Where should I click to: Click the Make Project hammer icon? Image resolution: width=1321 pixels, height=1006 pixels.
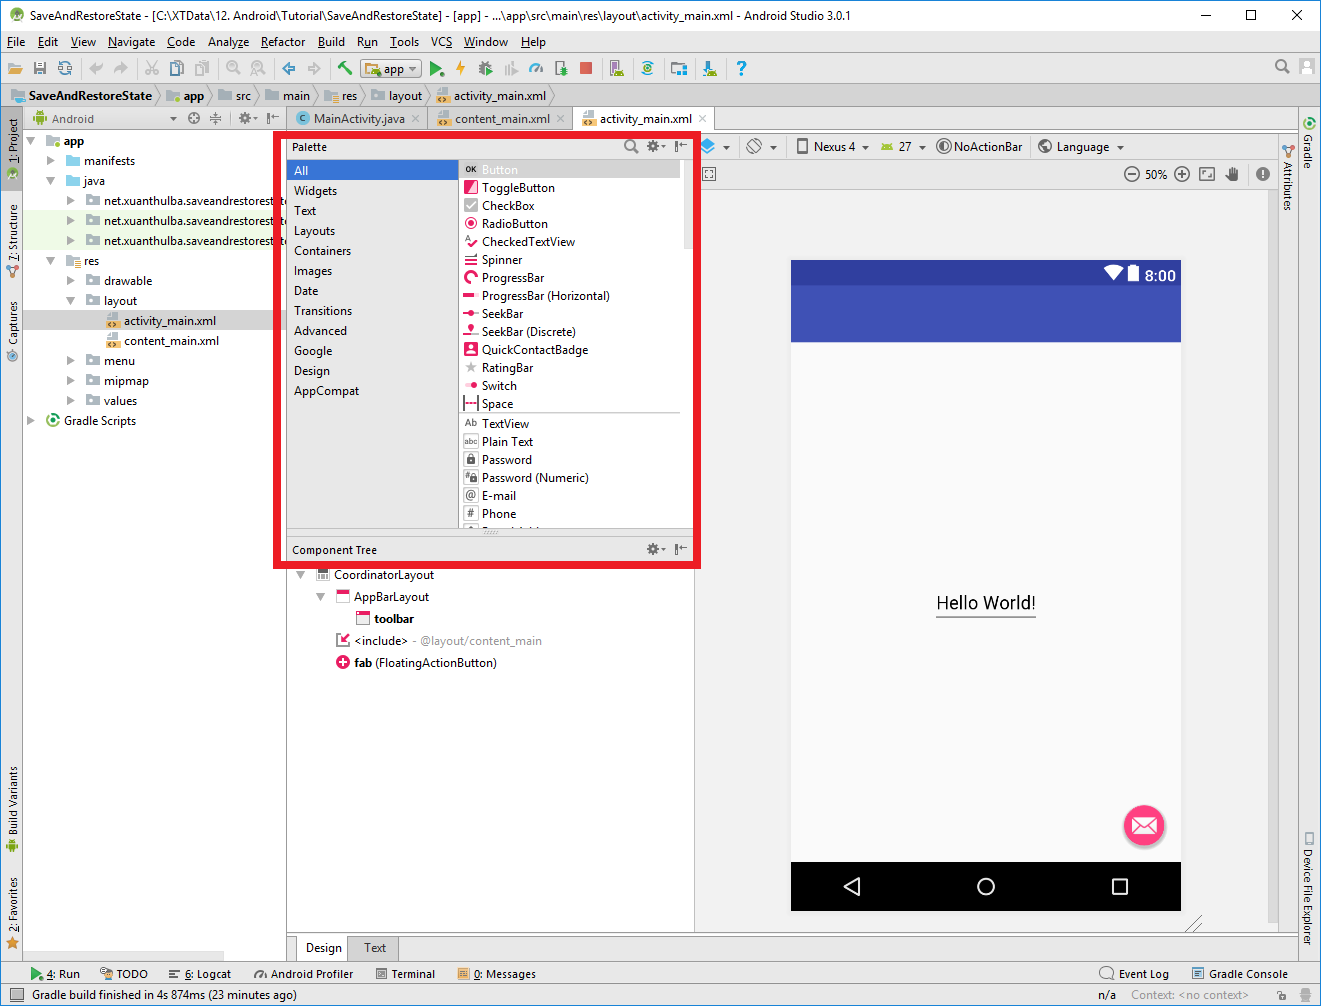(x=344, y=68)
